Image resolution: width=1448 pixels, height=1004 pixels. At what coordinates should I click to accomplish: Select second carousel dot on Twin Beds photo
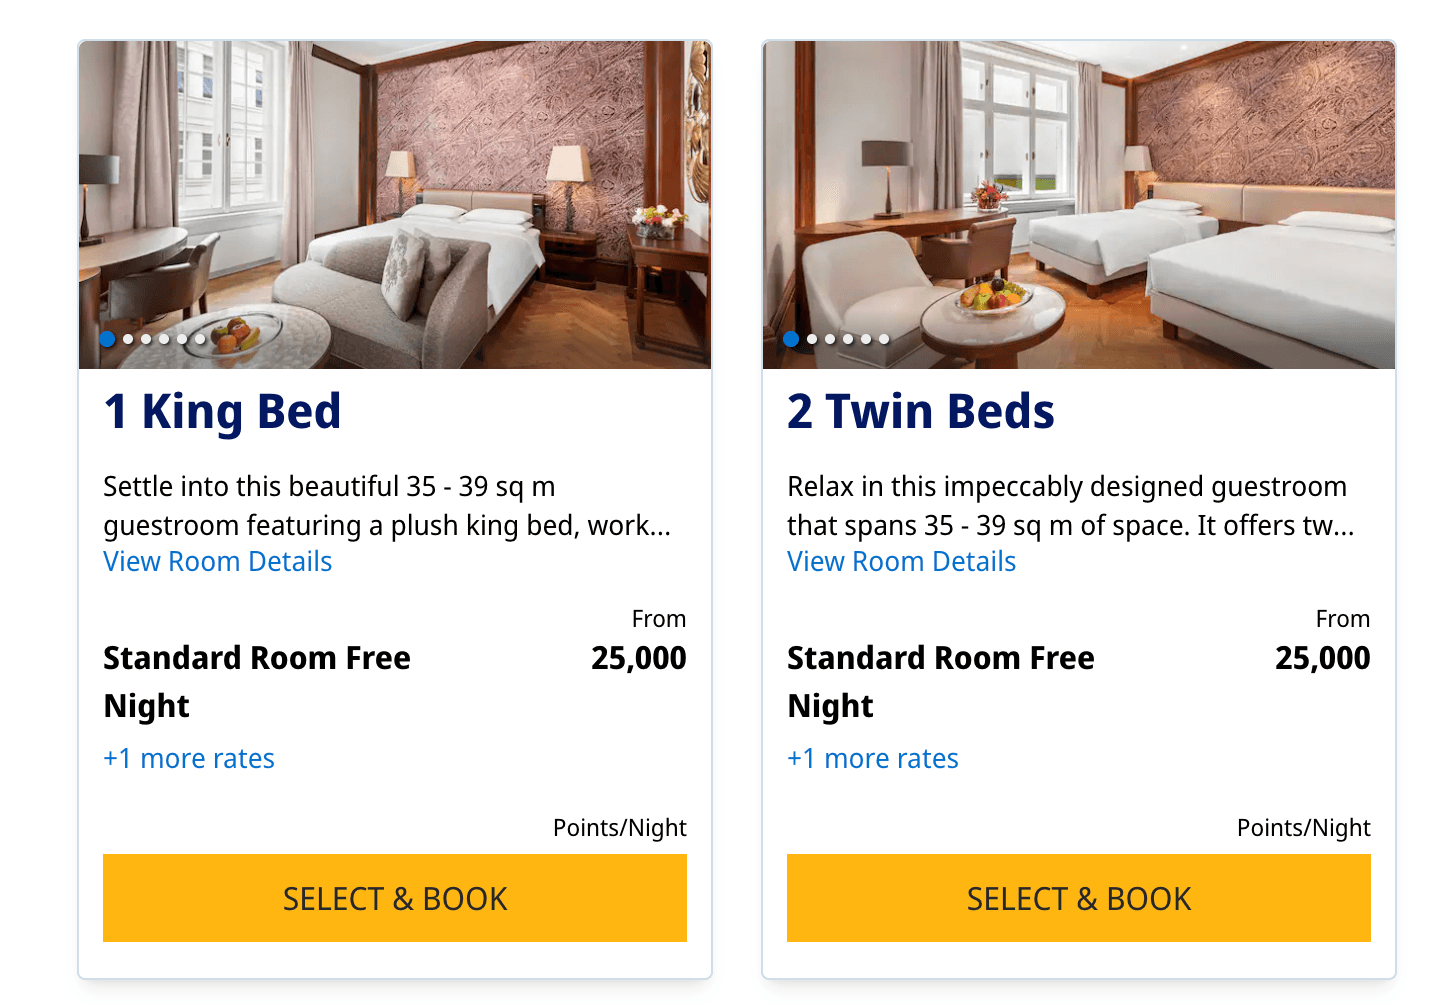click(812, 339)
